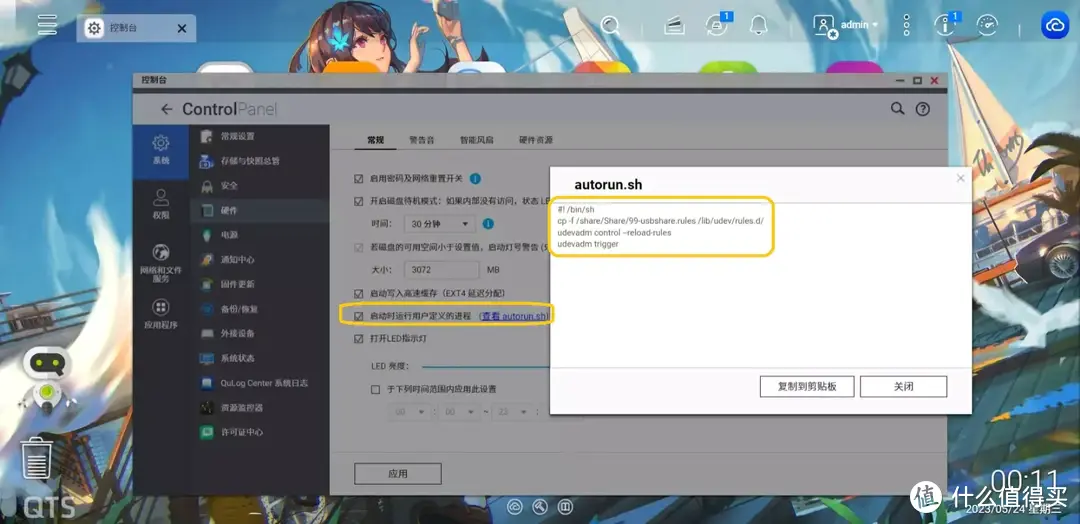Close the 控制台 taskbar tab
Image resolution: width=1080 pixels, height=524 pixels.
coord(182,28)
